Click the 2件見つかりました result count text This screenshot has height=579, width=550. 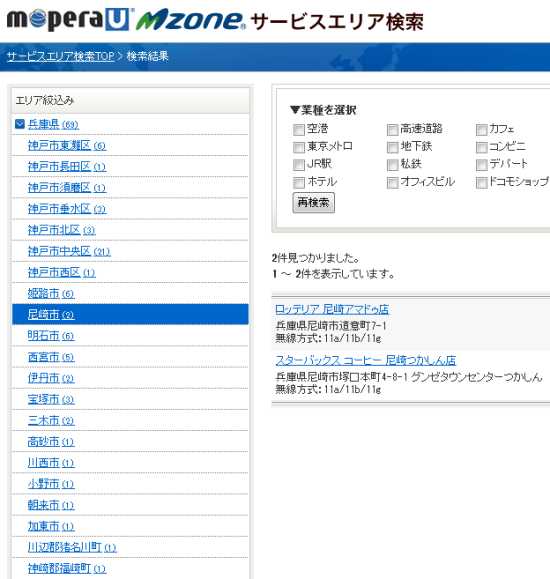point(315,258)
